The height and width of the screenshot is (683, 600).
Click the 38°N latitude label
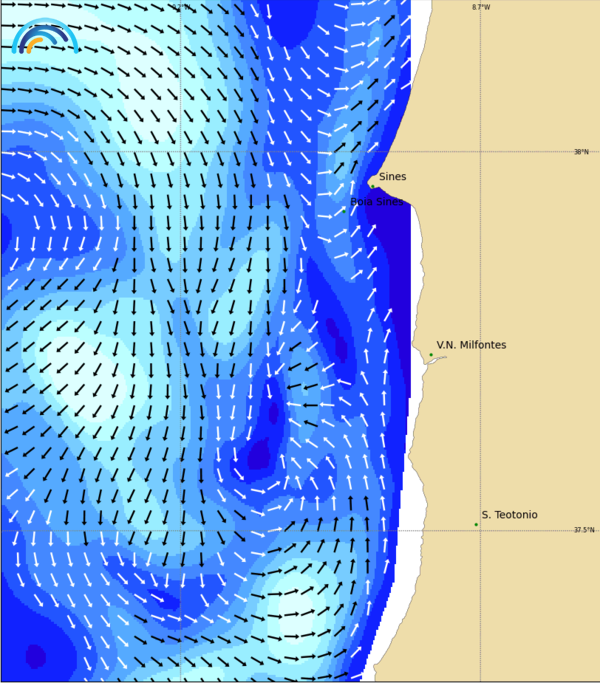click(581, 152)
